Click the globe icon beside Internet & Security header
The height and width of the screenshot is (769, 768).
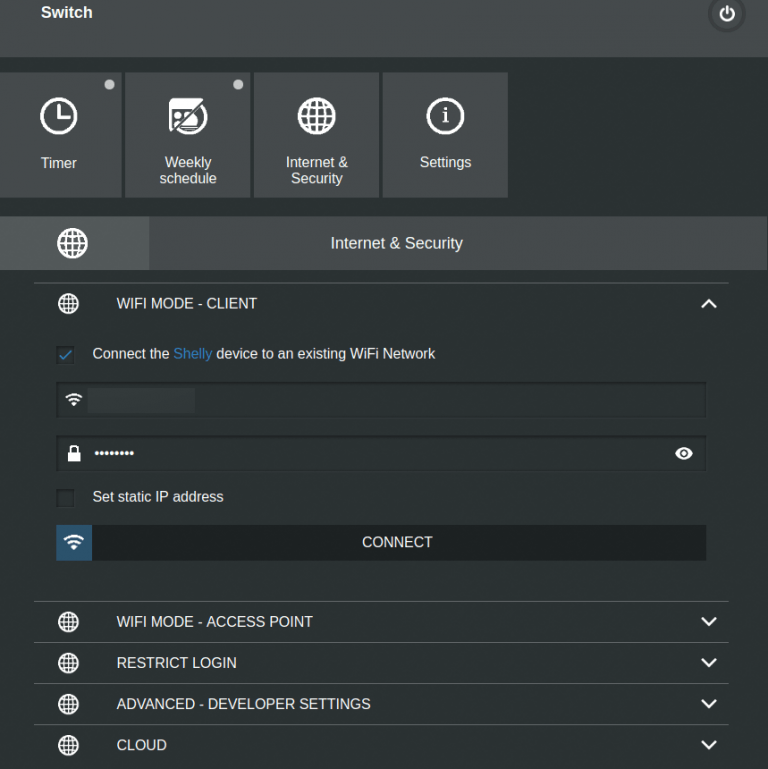[x=72, y=243]
